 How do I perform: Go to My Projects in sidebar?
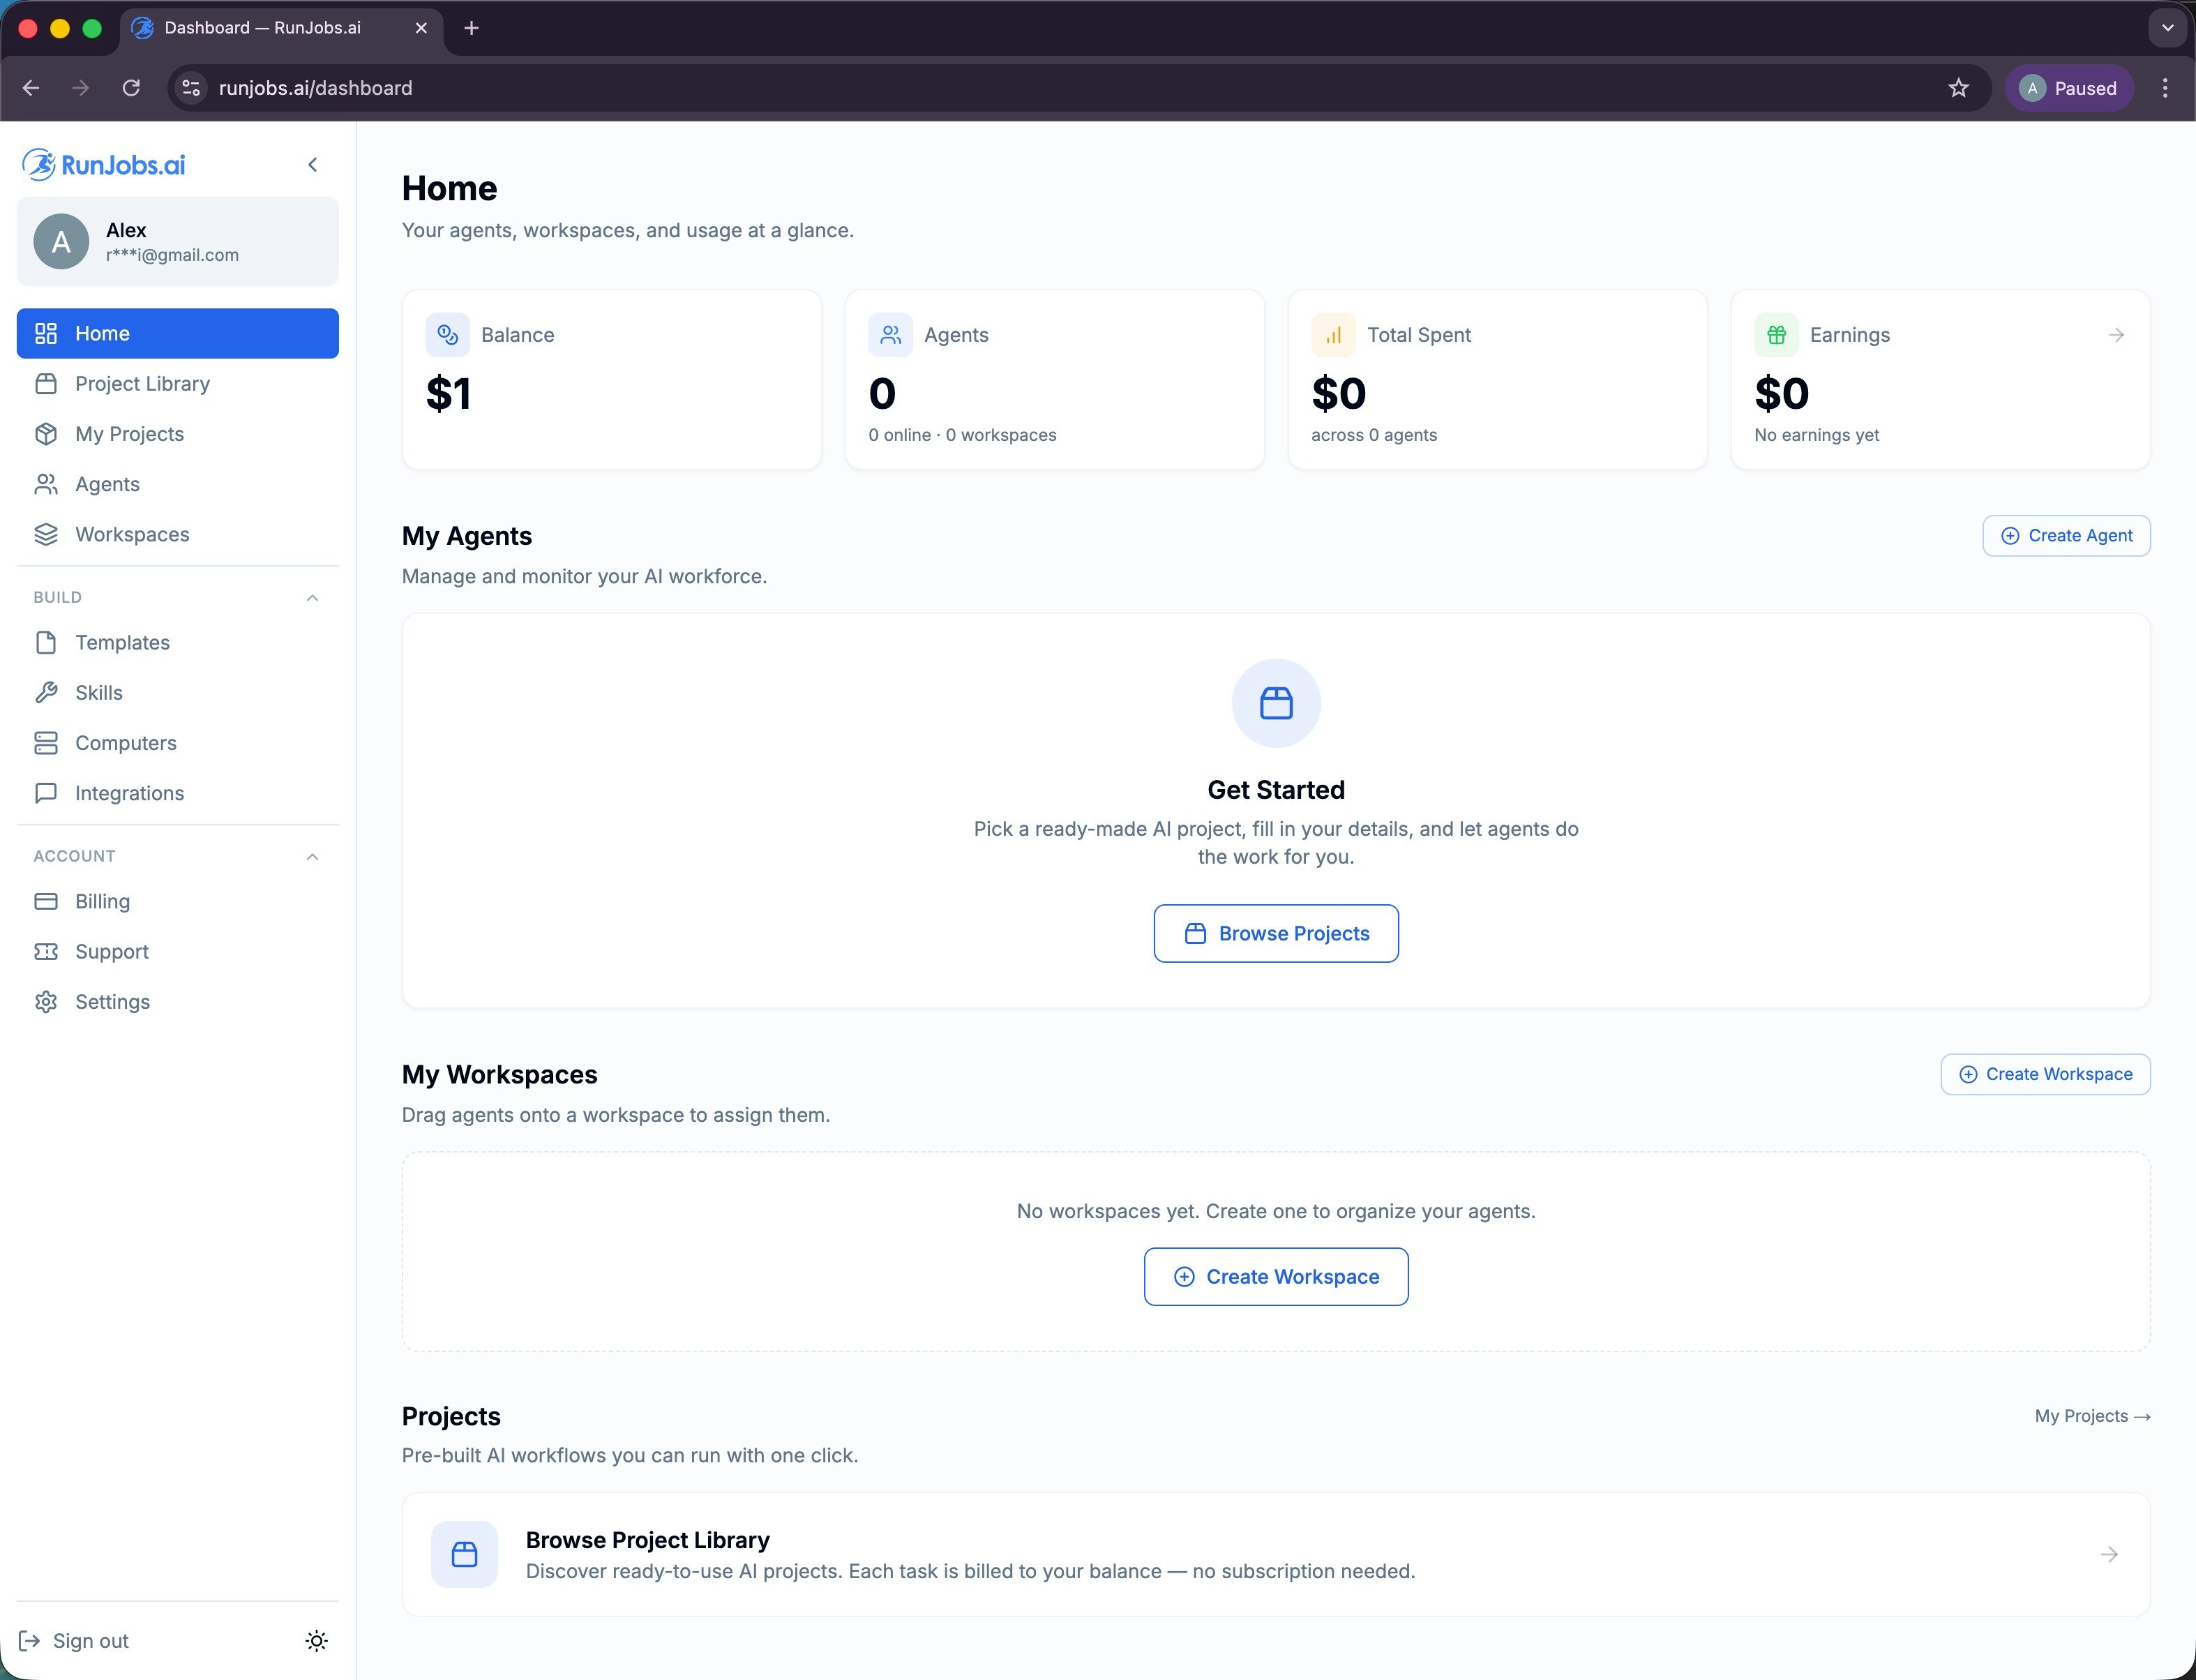click(x=129, y=434)
